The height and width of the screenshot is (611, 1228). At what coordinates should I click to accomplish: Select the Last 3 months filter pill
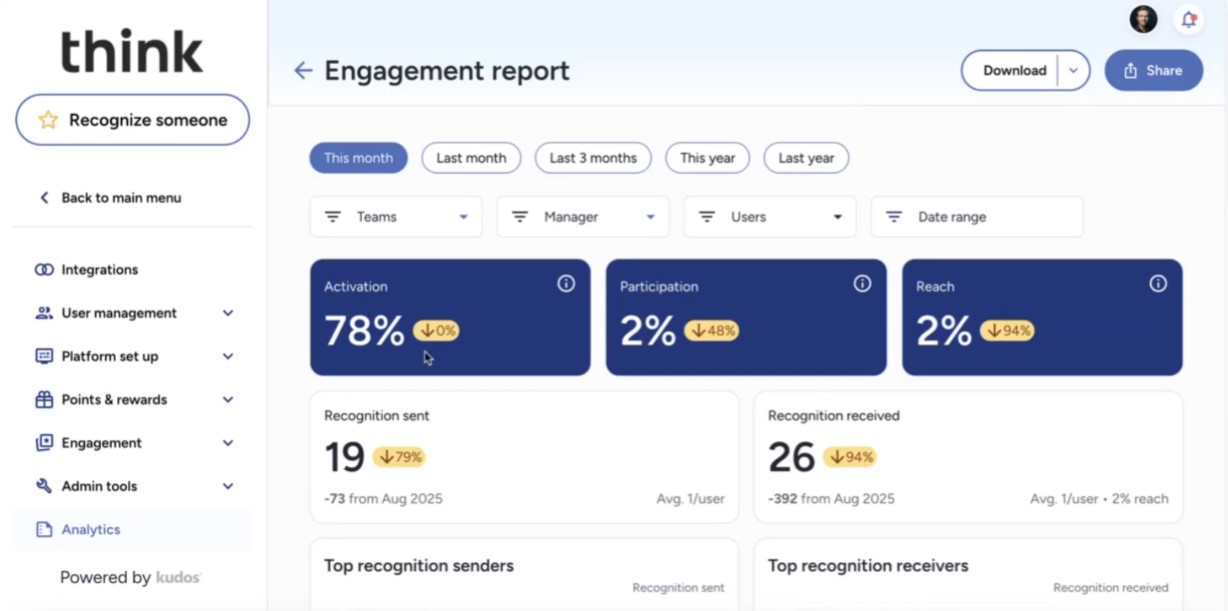click(593, 157)
